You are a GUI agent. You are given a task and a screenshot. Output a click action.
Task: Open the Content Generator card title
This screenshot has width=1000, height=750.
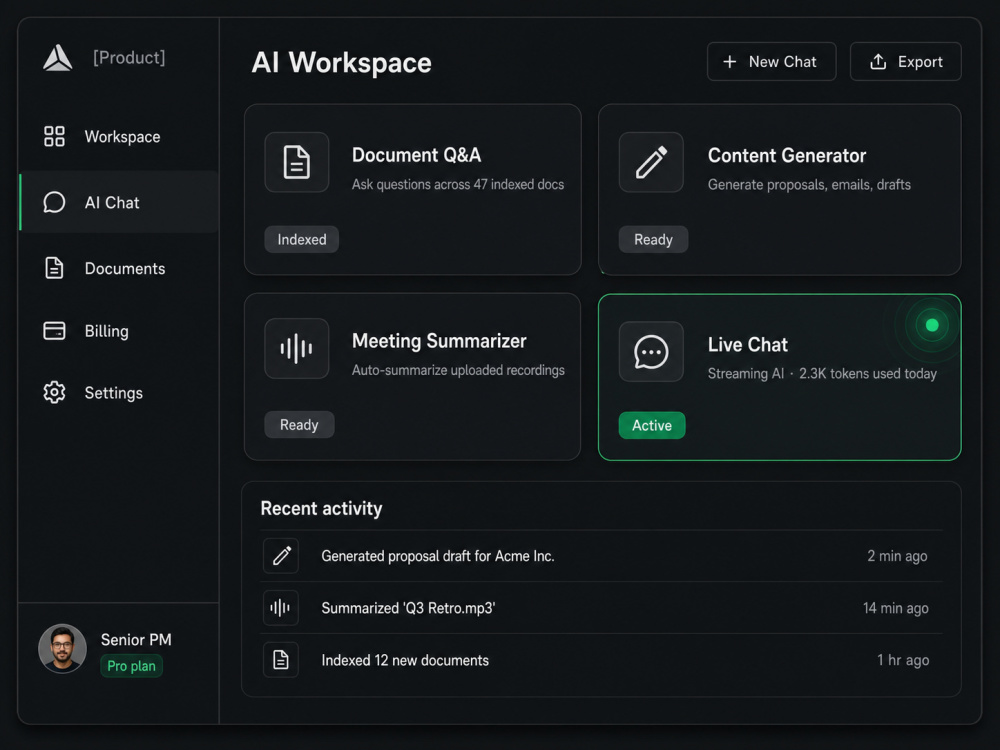(786, 156)
